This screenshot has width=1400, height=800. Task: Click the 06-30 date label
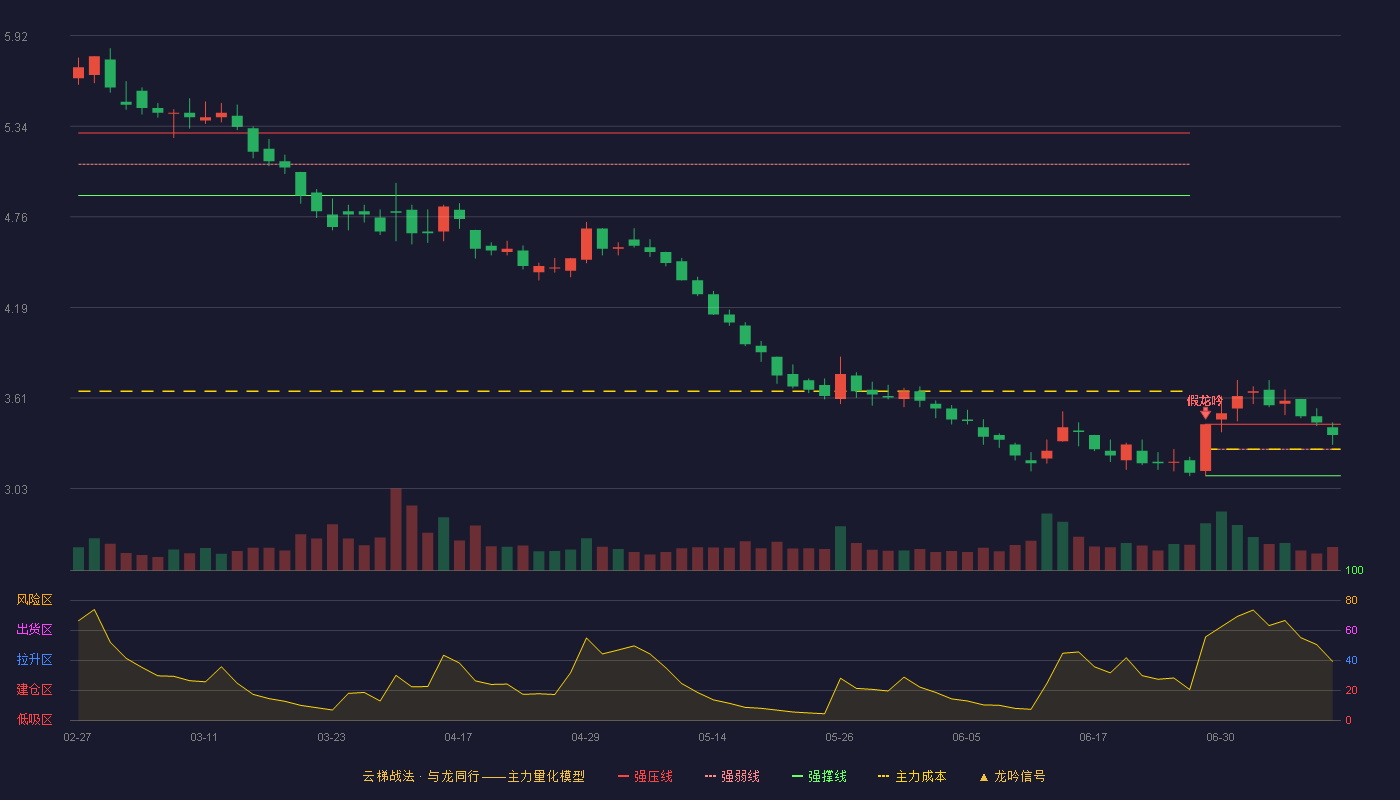point(1220,737)
